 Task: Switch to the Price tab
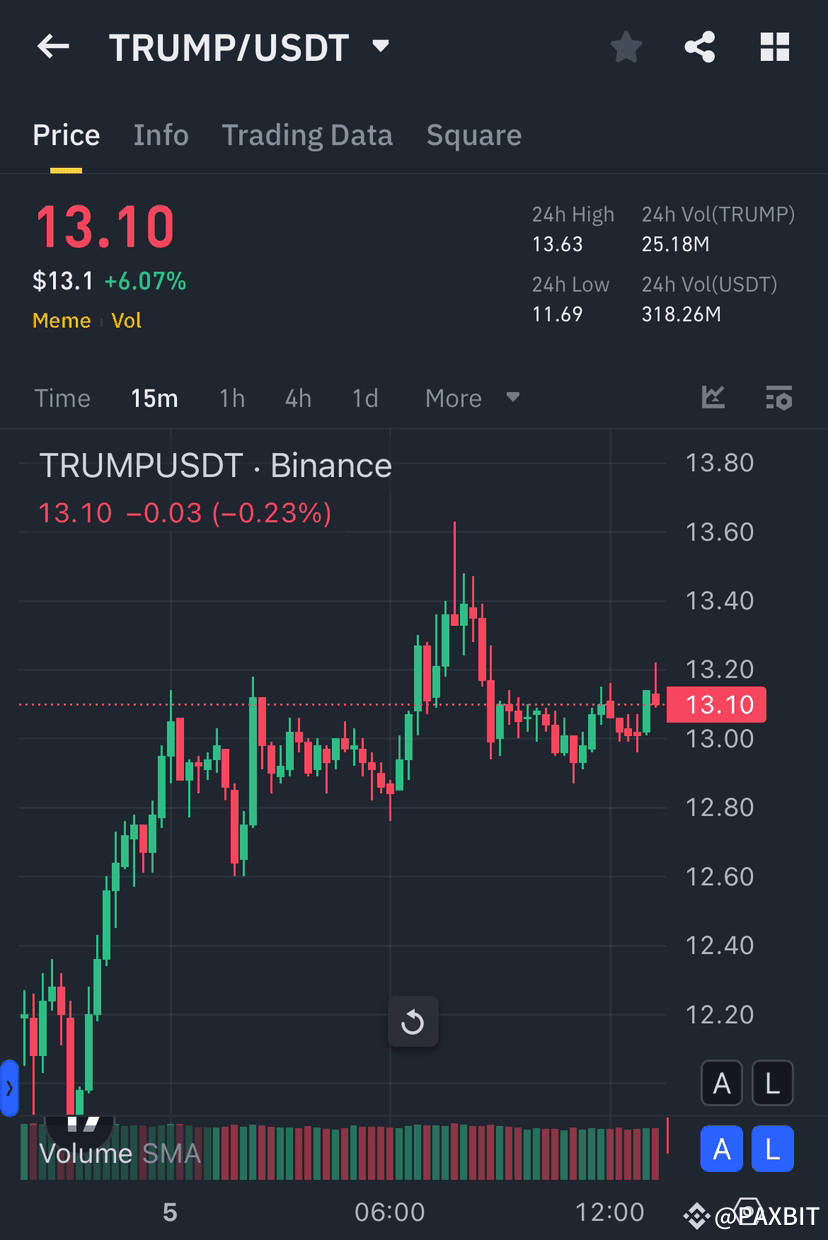coord(66,135)
